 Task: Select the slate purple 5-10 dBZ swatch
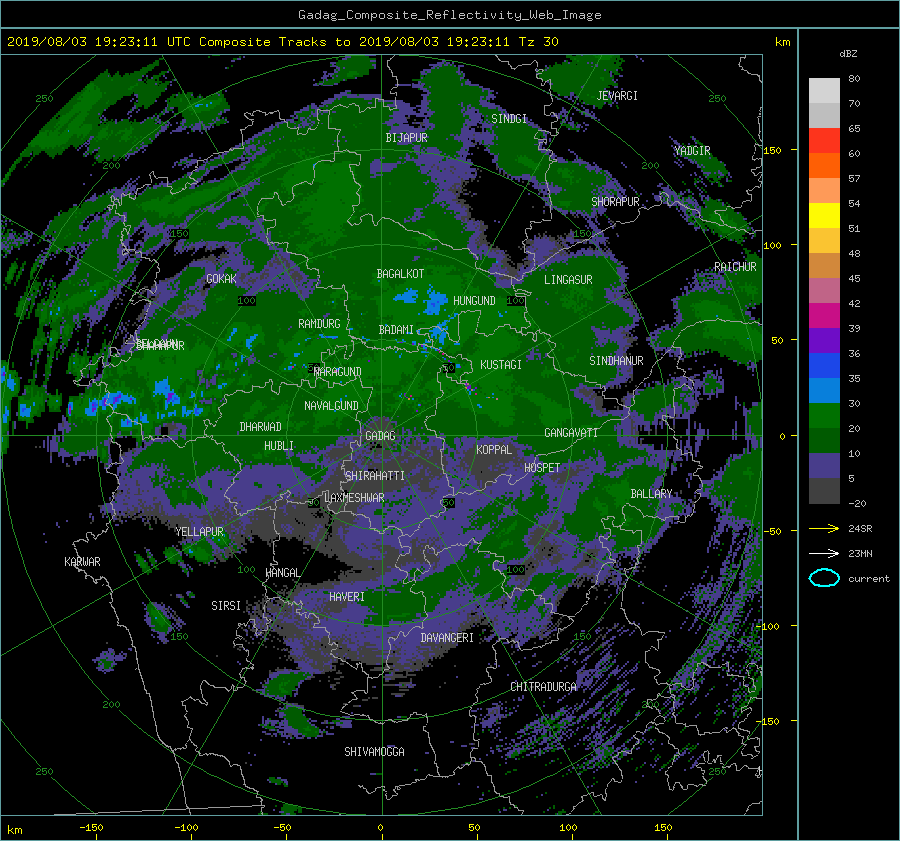pyautogui.click(x=824, y=466)
